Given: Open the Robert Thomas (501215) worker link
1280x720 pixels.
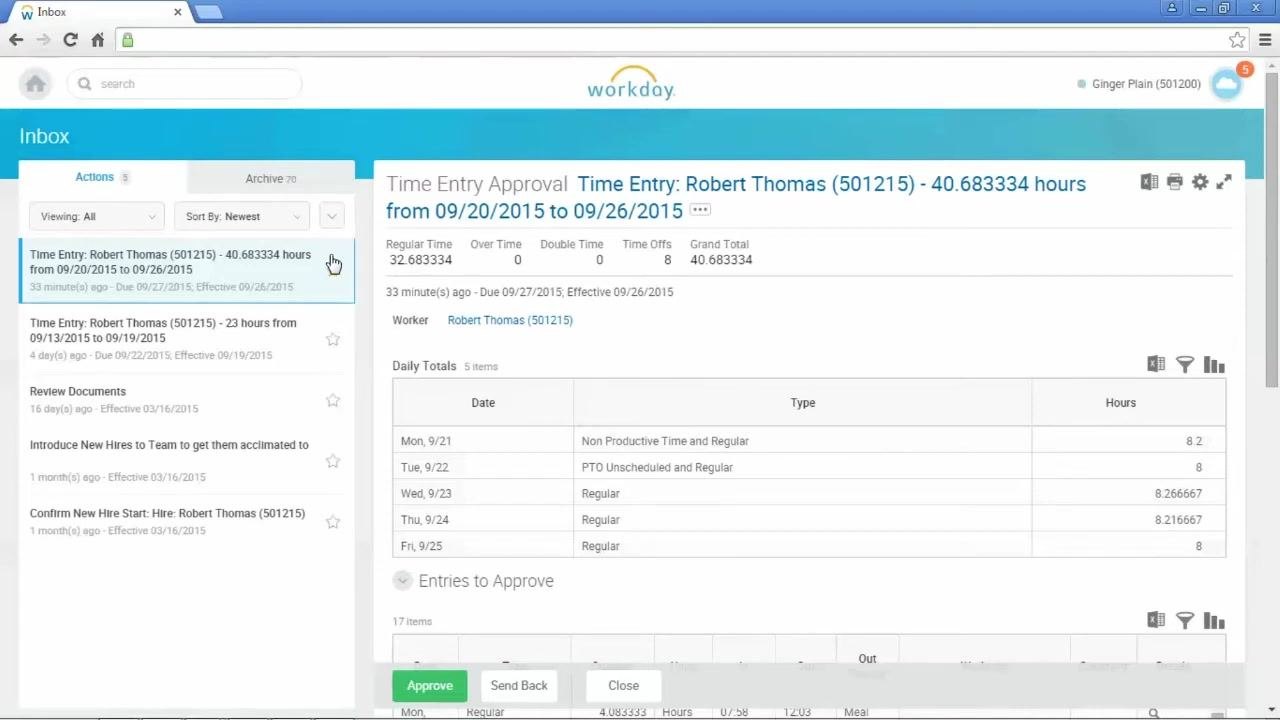Looking at the screenshot, I should point(510,320).
